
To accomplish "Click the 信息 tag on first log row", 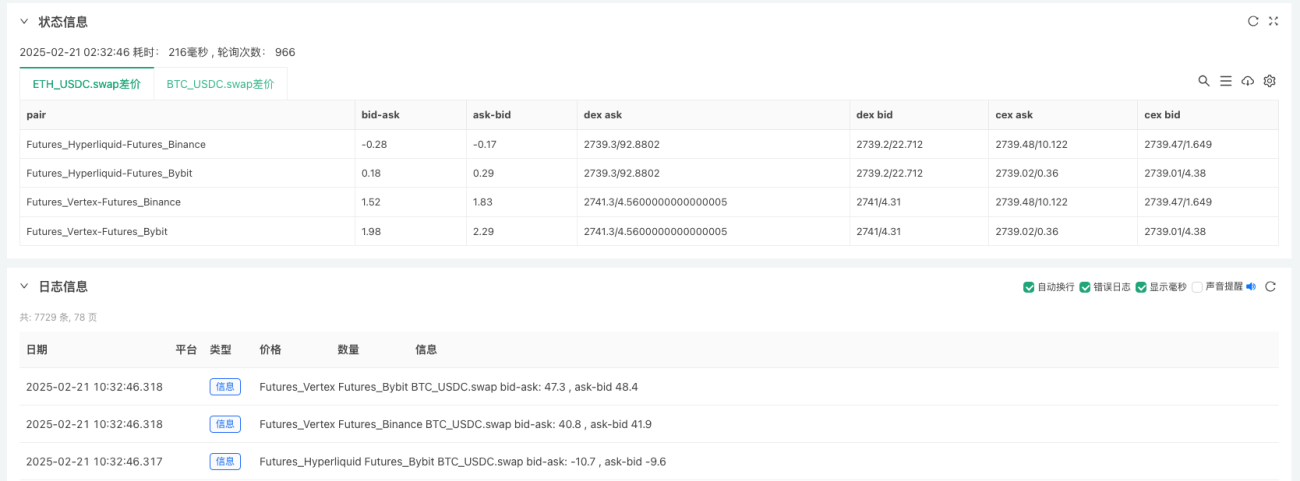I will pyautogui.click(x=225, y=386).
